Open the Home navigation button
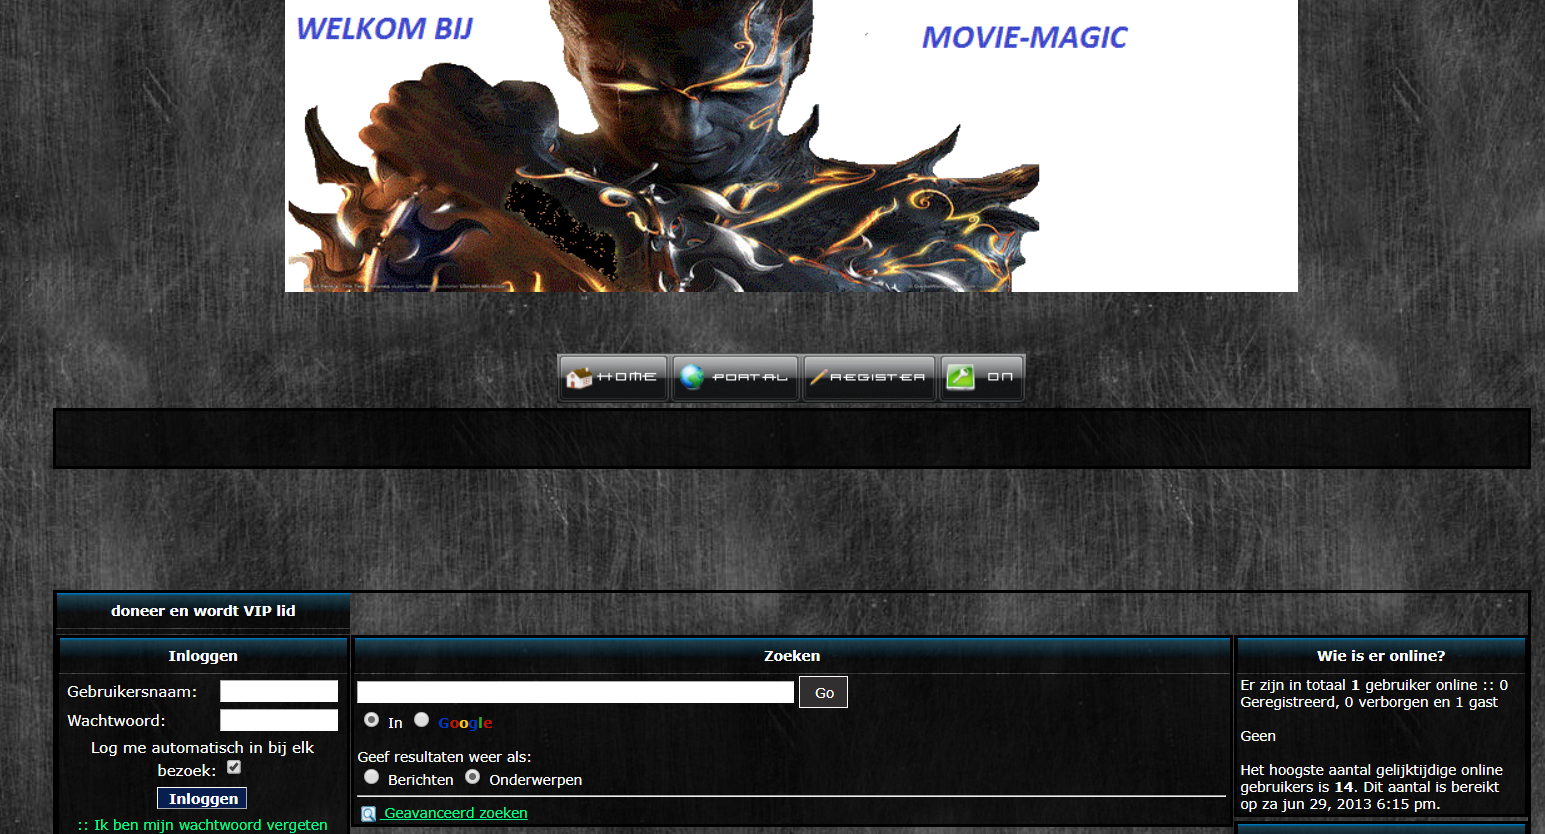 613,378
